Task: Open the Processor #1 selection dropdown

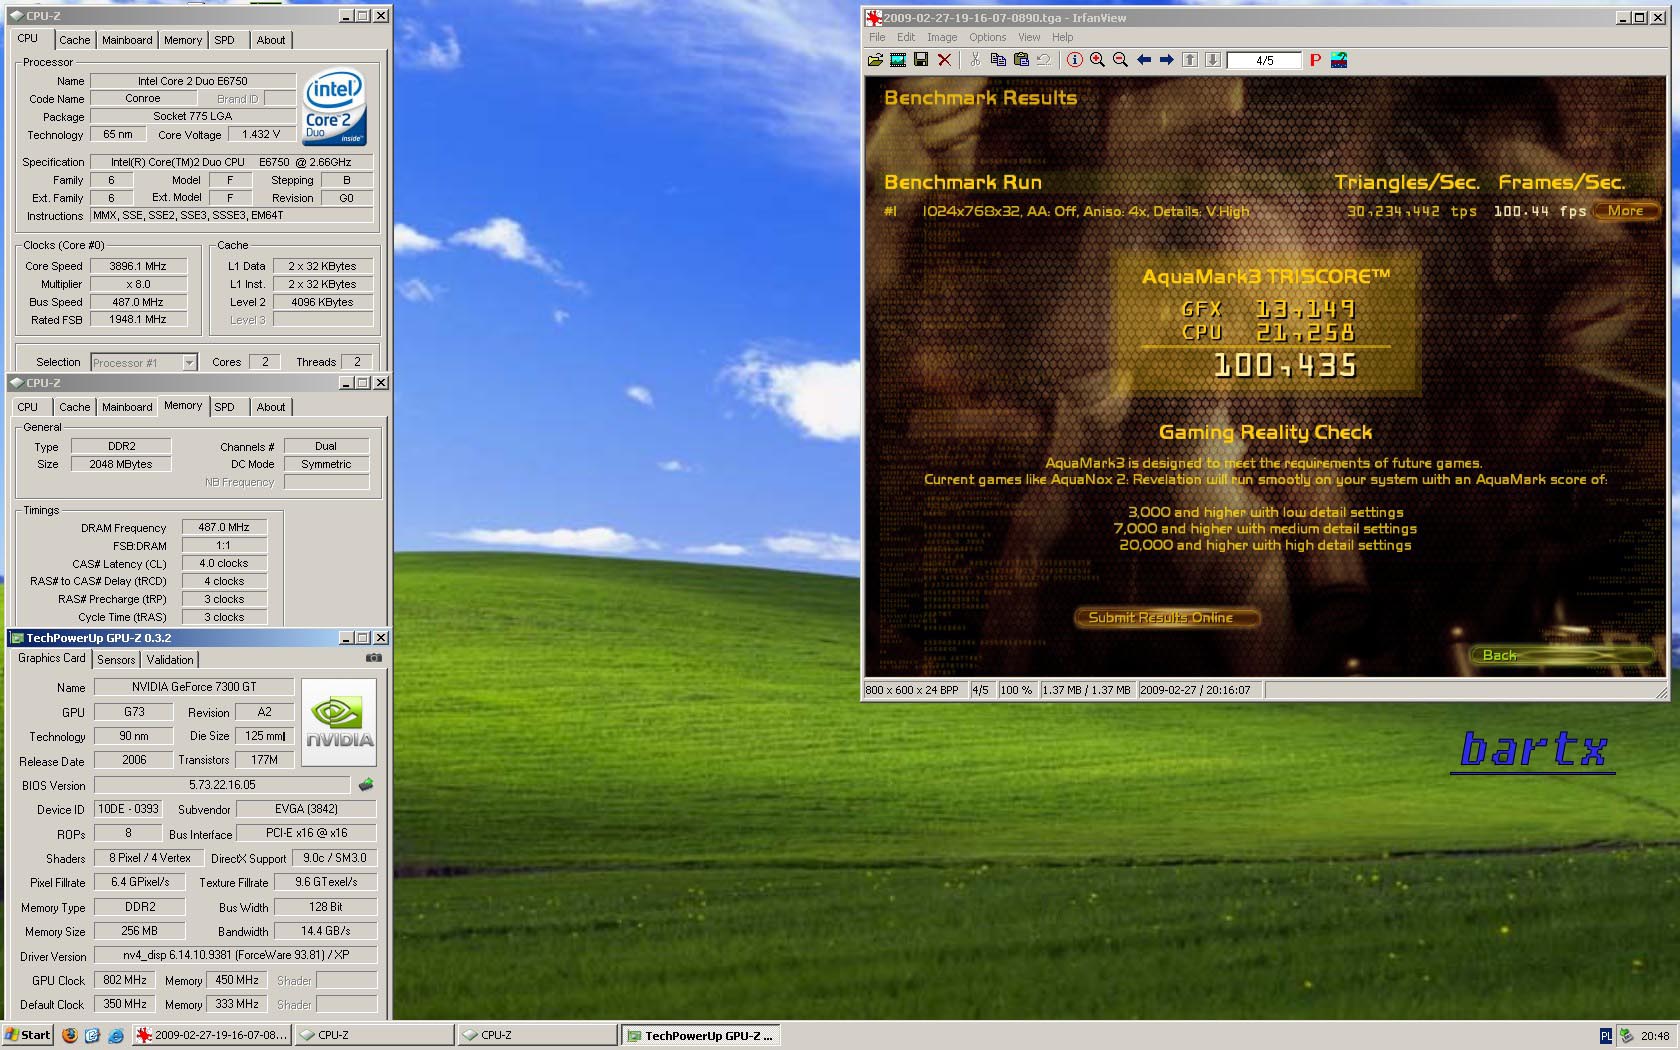Action: (144, 362)
